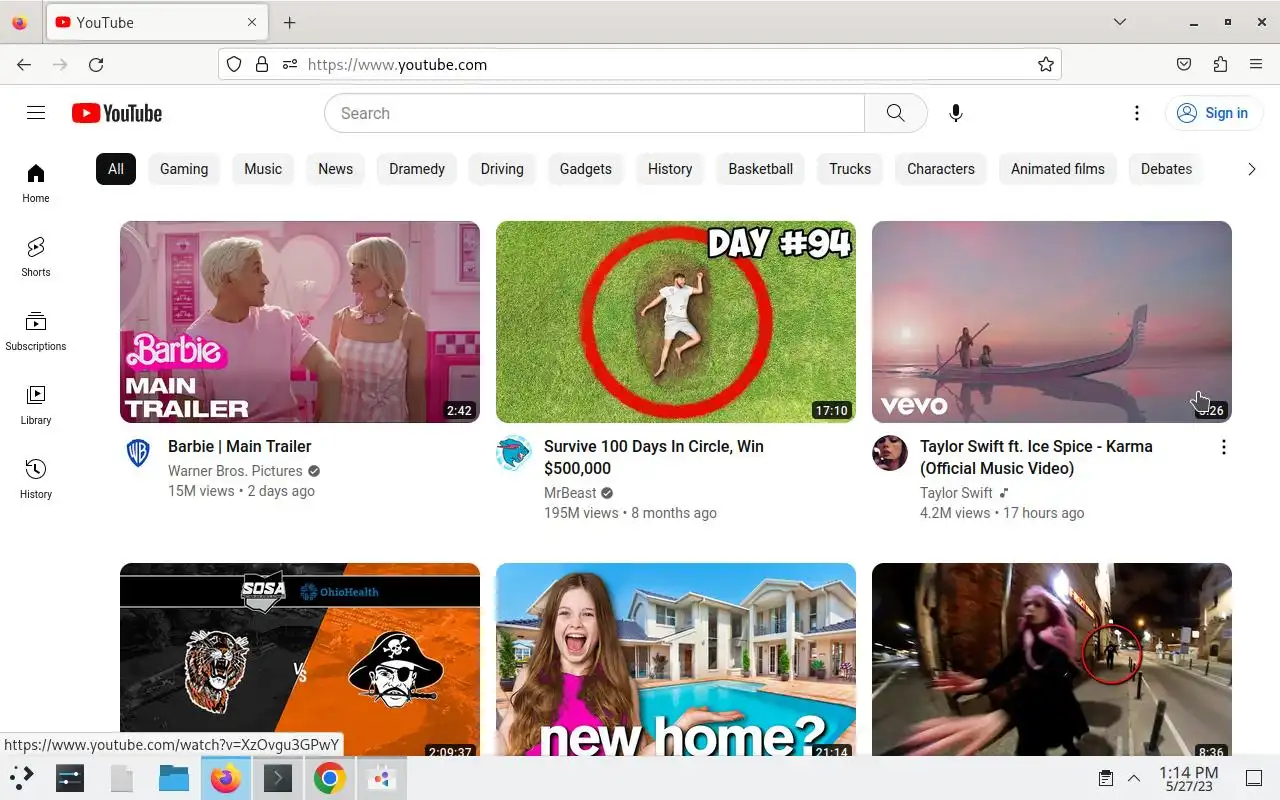Screen dimensions: 1280x800
Task: Open Firefox extensions menu
Action: [1220, 64]
